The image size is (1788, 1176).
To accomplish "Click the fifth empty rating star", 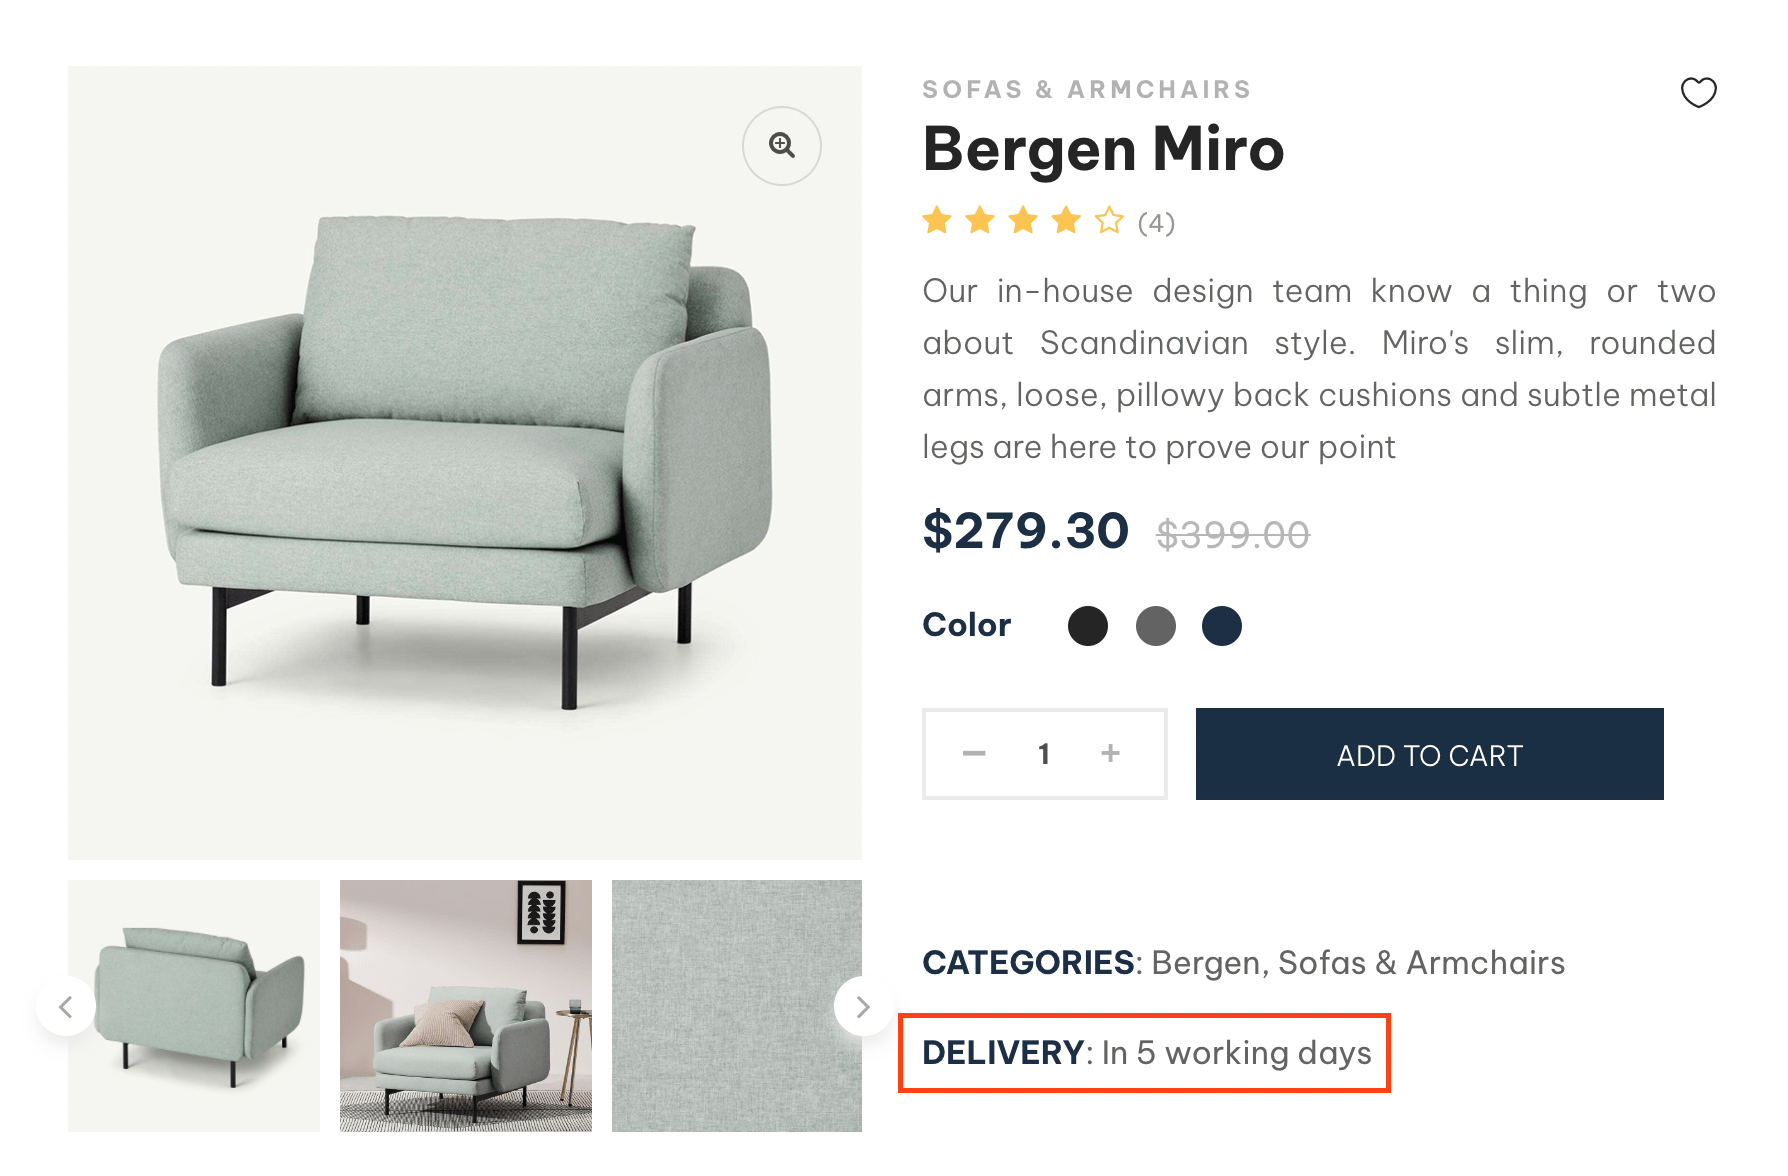I will point(1109,220).
